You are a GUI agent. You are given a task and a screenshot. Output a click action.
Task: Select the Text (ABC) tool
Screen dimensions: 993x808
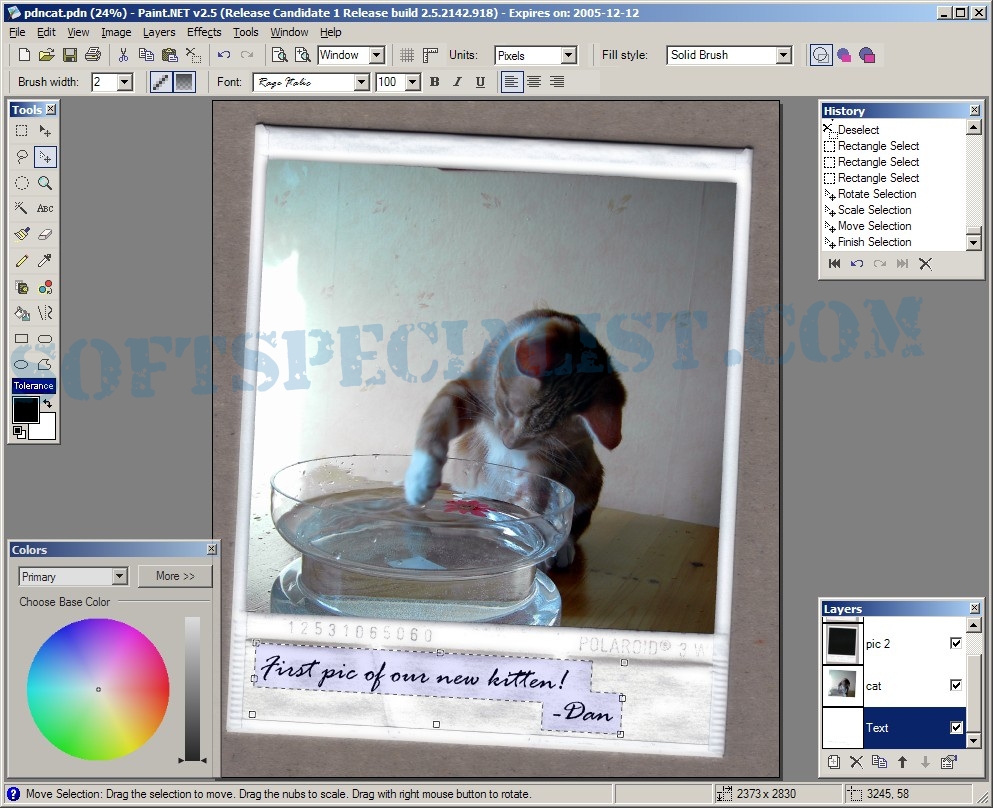[45, 208]
